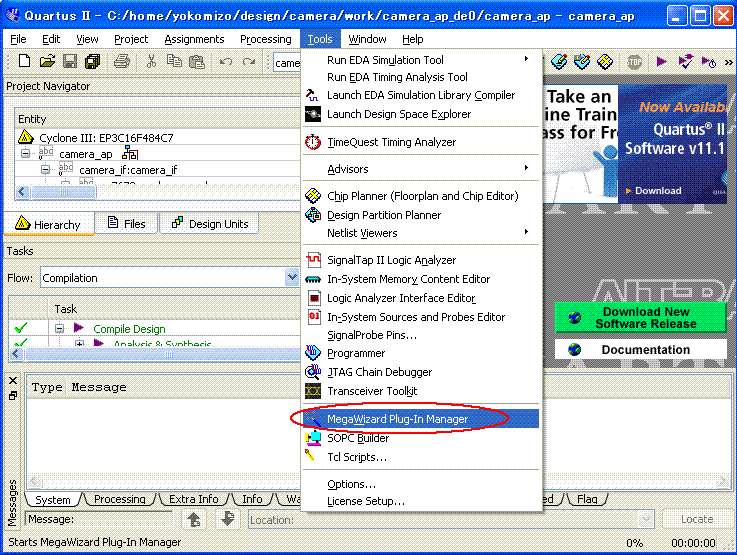
Task: Click the Cyclone III warning triangle icon
Action: (x=25, y=137)
